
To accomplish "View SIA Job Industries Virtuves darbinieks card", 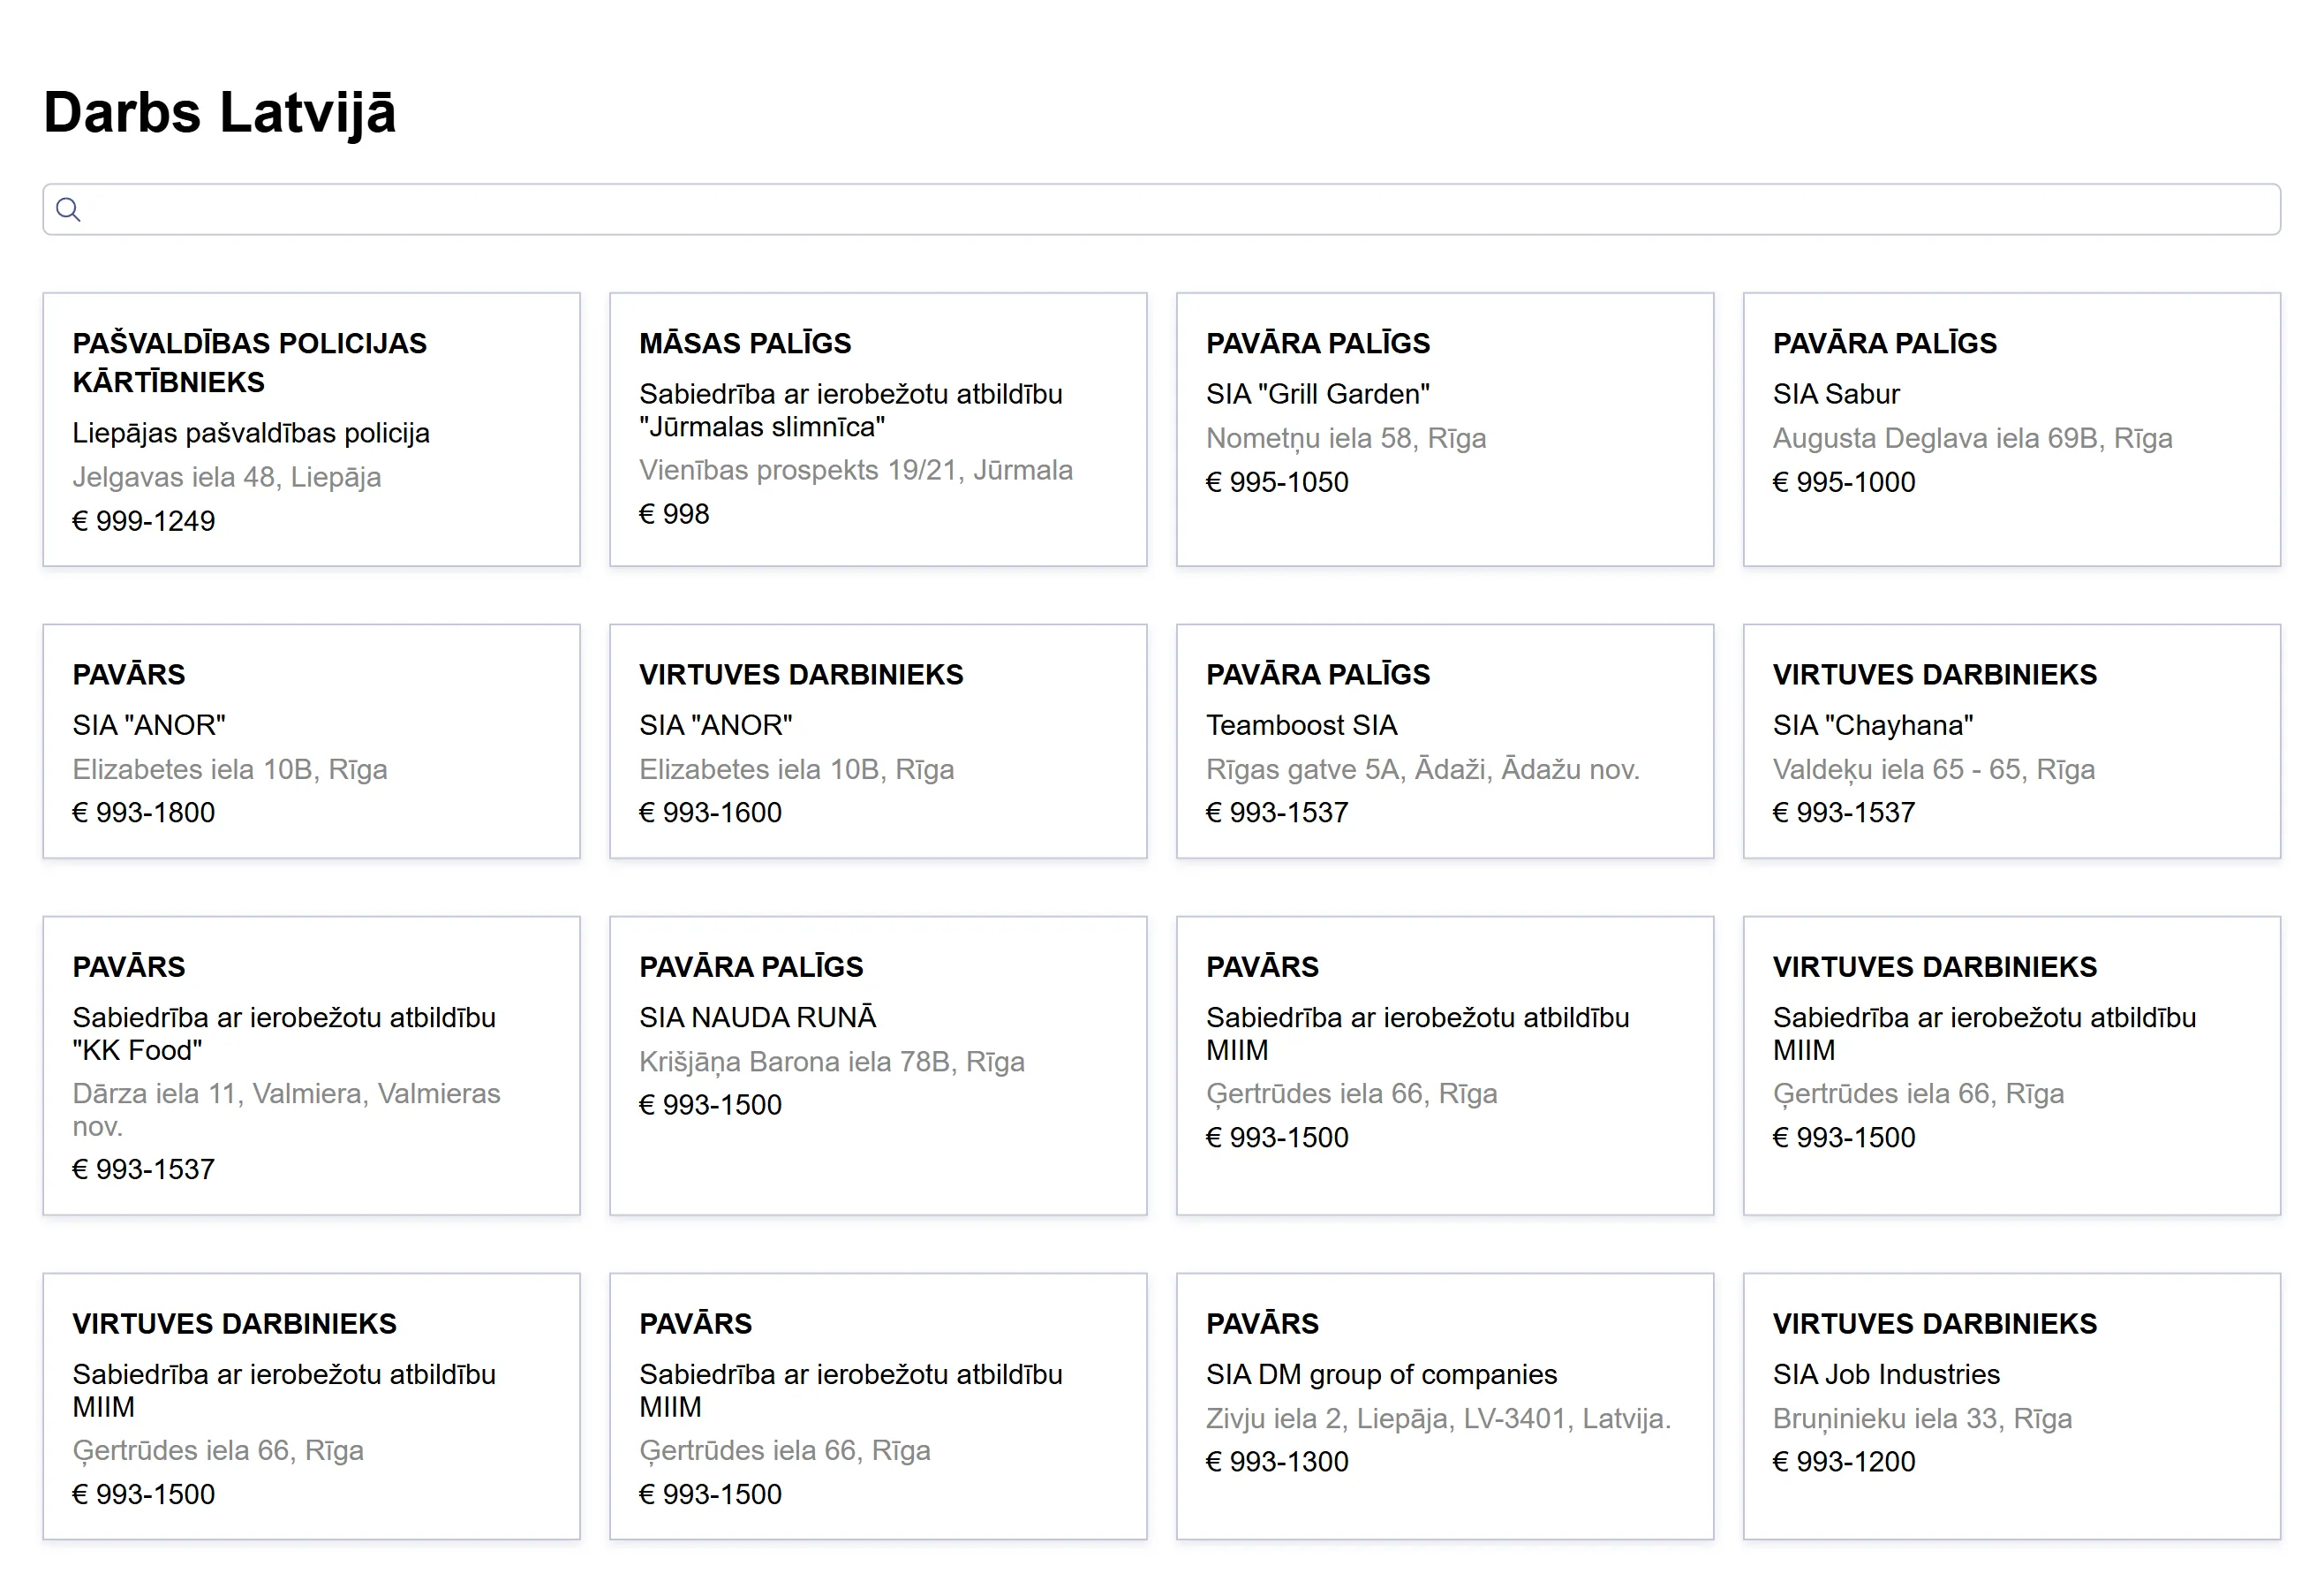I will point(2011,1405).
